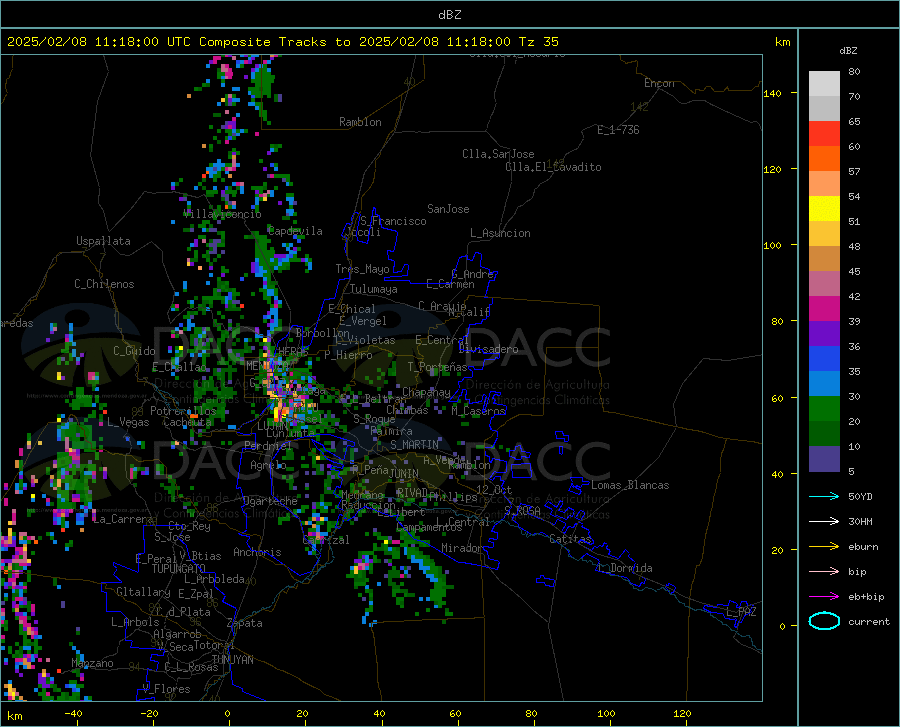Click the pink bip arrow legend icon
900x727 pixels.
pos(824,572)
